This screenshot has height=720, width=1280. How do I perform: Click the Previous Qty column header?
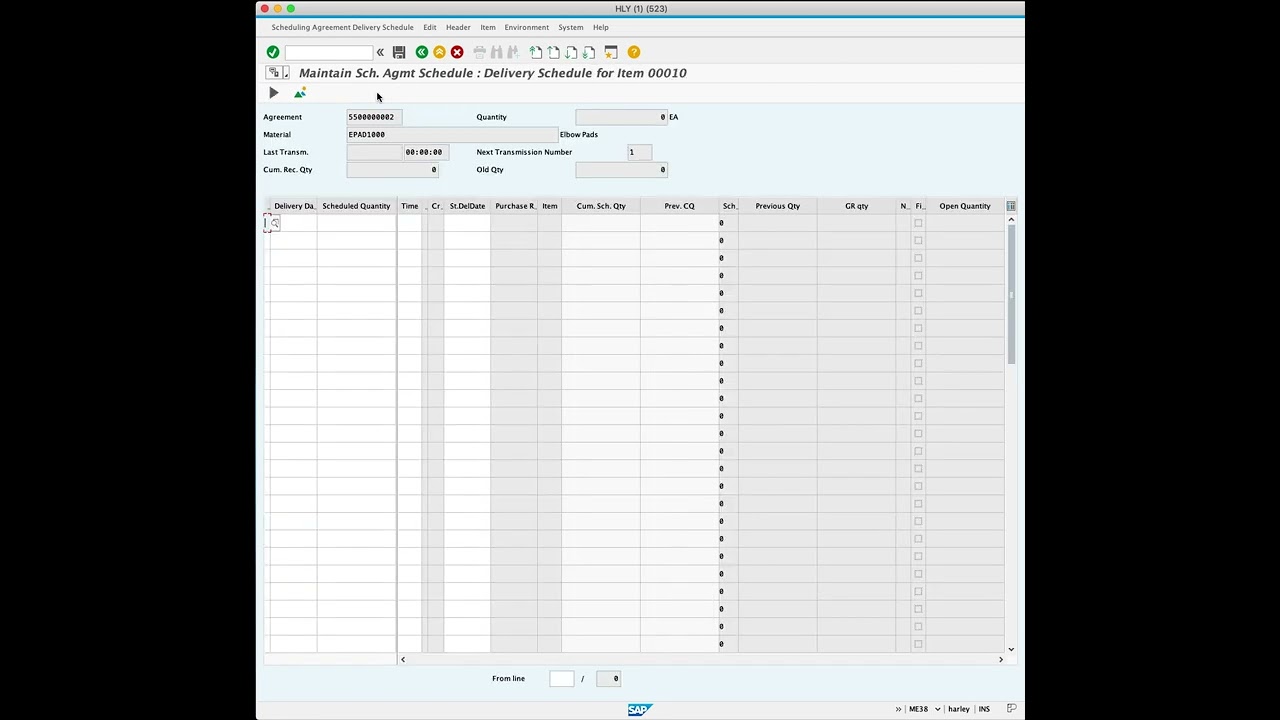777,206
